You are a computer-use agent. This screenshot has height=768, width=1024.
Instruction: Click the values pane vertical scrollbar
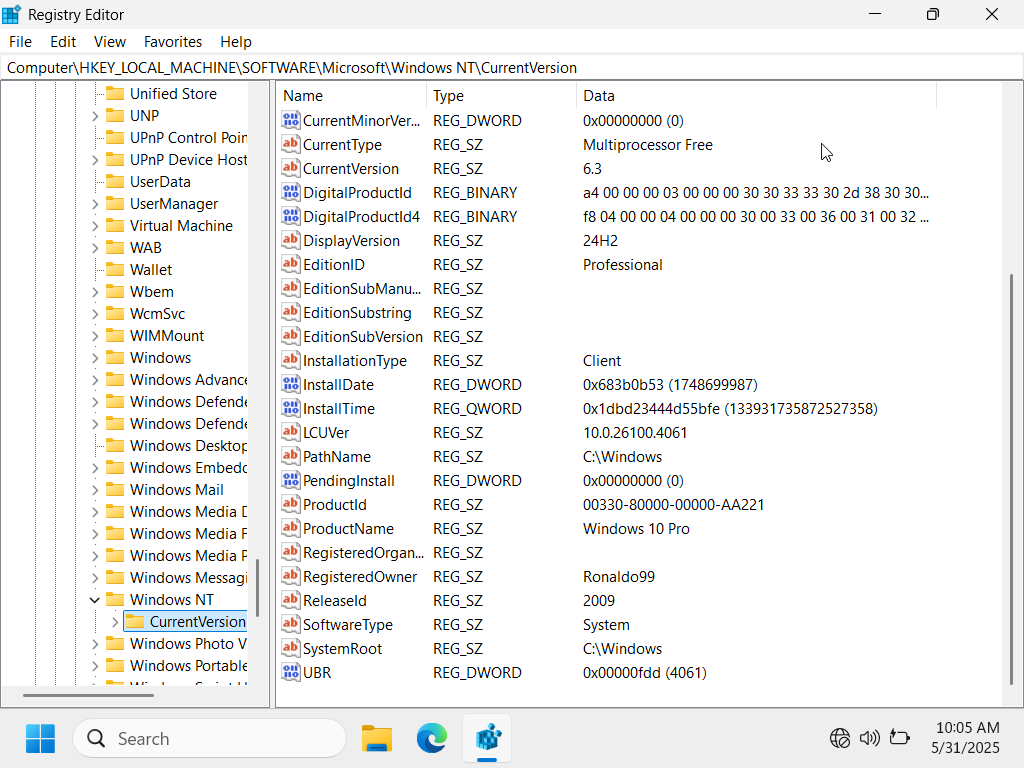click(x=1012, y=479)
